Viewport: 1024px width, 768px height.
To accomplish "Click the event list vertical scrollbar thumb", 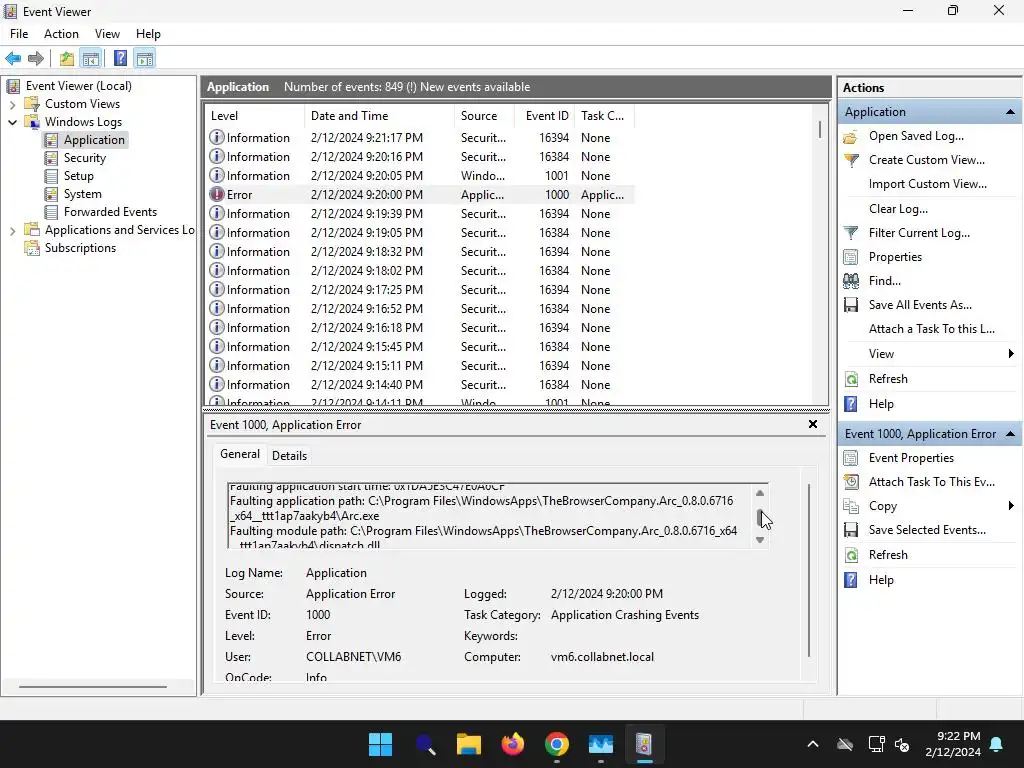I will [820, 129].
